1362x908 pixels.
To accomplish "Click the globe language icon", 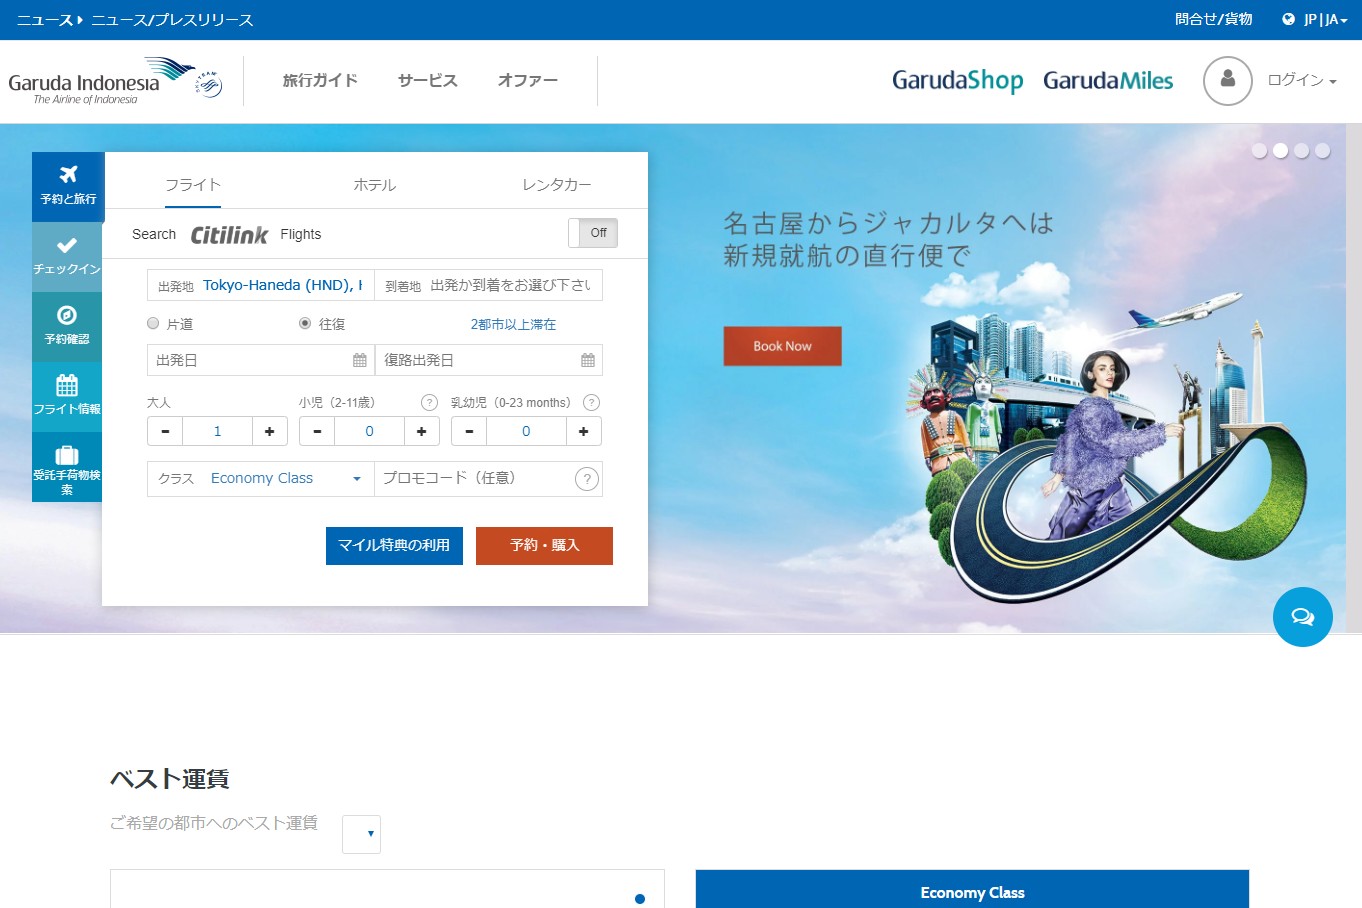I will click(x=1288, y=19).
